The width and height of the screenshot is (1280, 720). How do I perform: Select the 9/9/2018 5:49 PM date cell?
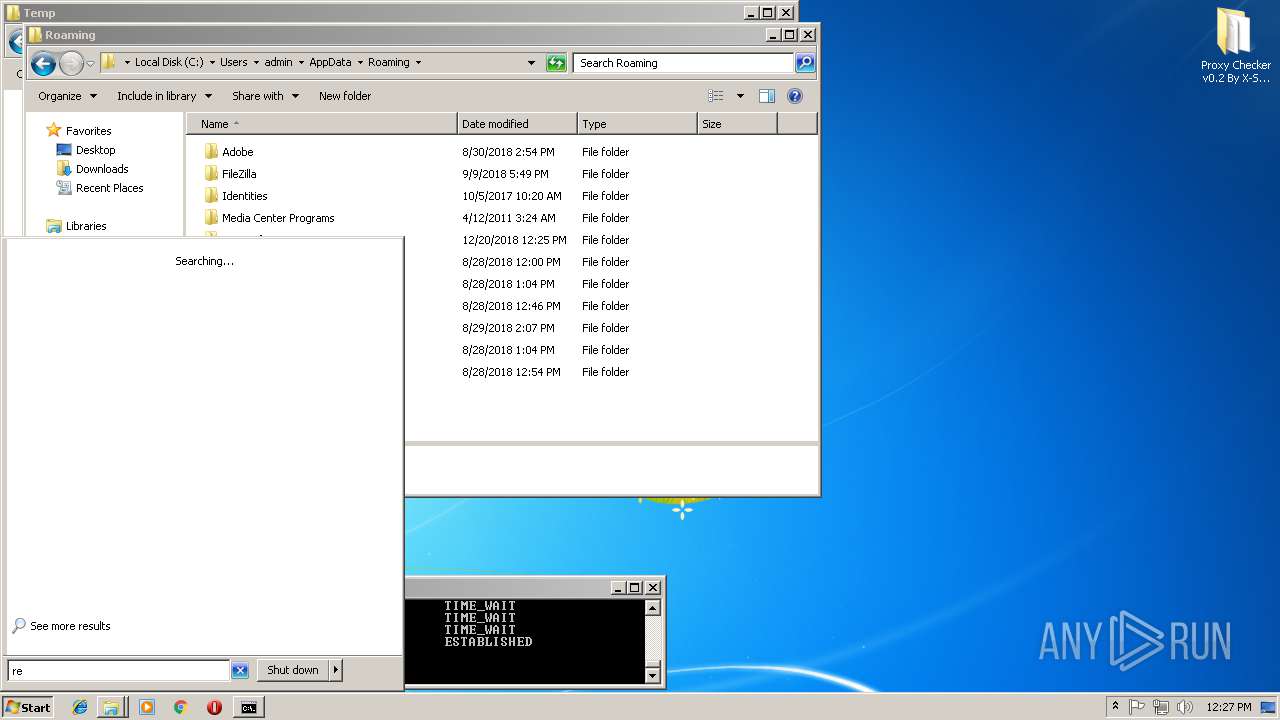[505, 174]
